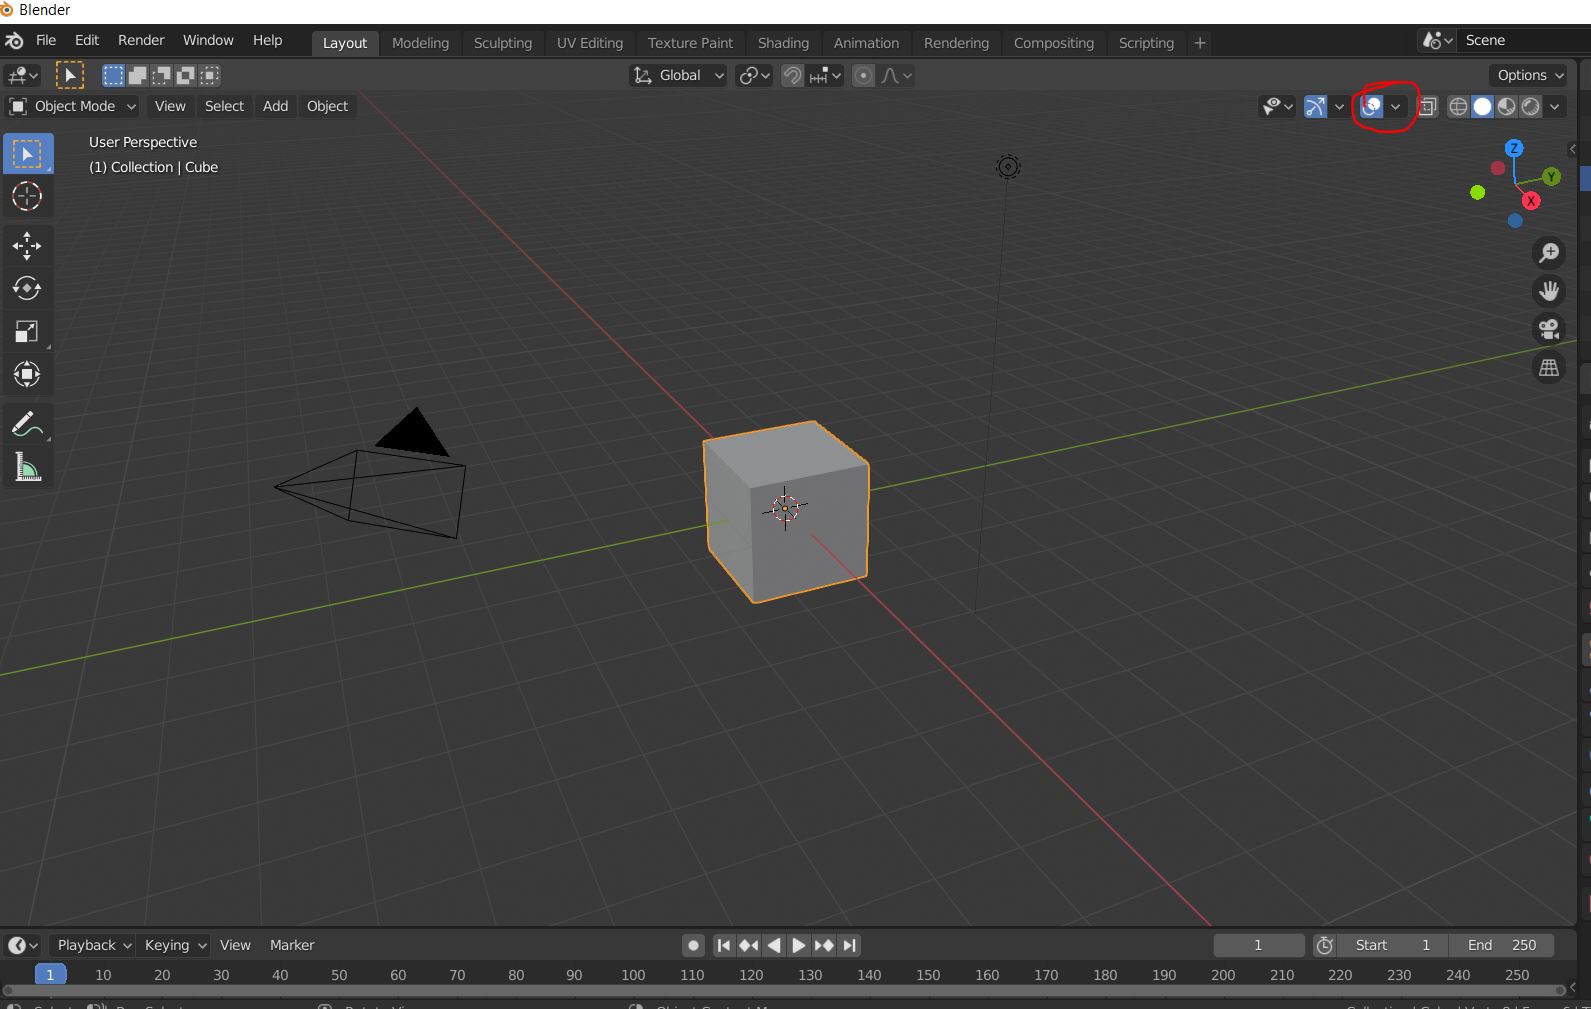Open the viewport Add menu
Image resolution: width=1591 pixels, height=1009 pixels.
click(x=275, y=106)
